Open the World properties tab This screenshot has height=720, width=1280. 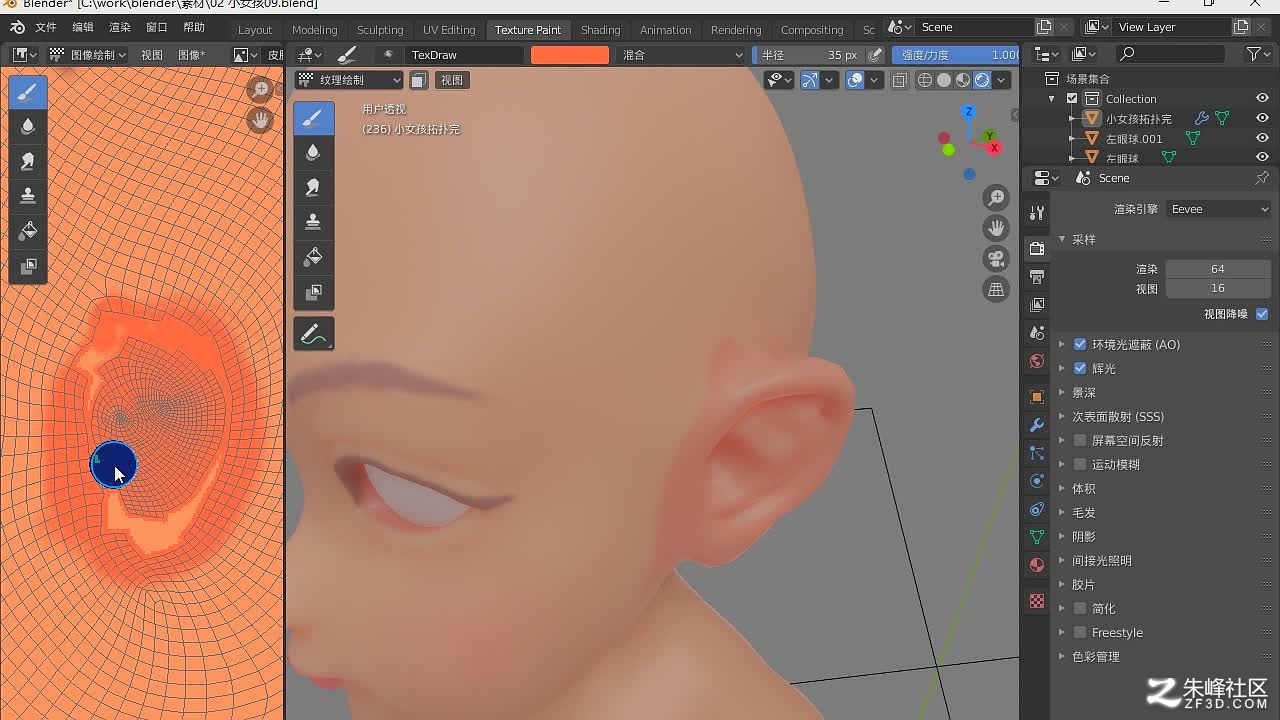pos(1037,361)
